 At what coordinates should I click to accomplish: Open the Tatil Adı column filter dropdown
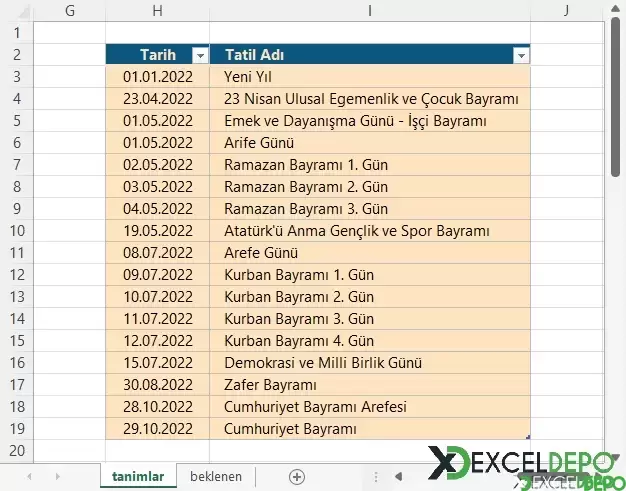[521, 55]
